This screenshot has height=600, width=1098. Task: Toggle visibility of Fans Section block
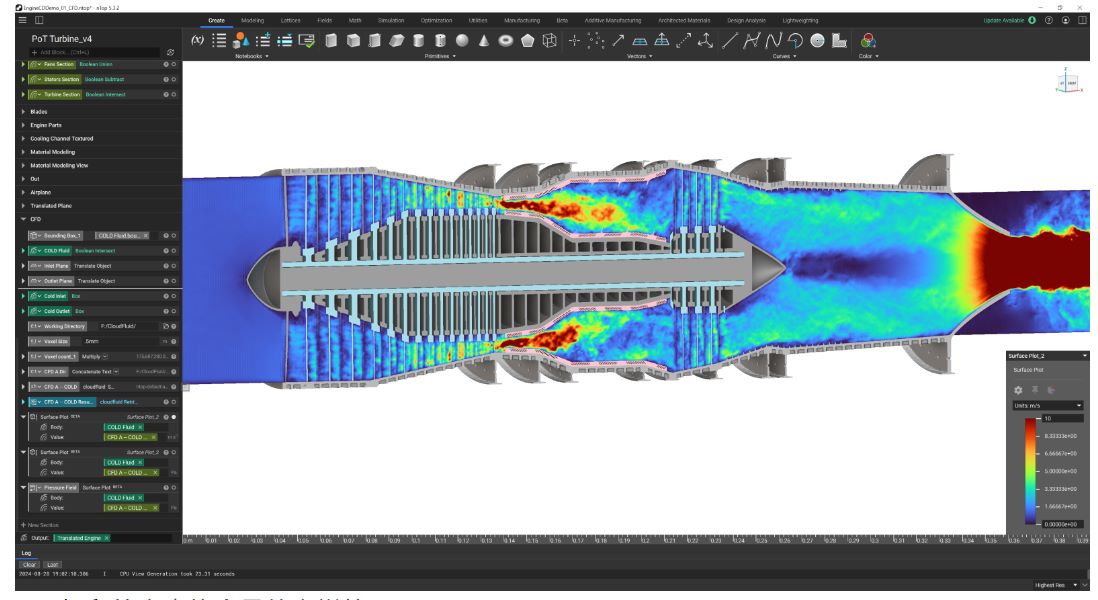[174, 64]
